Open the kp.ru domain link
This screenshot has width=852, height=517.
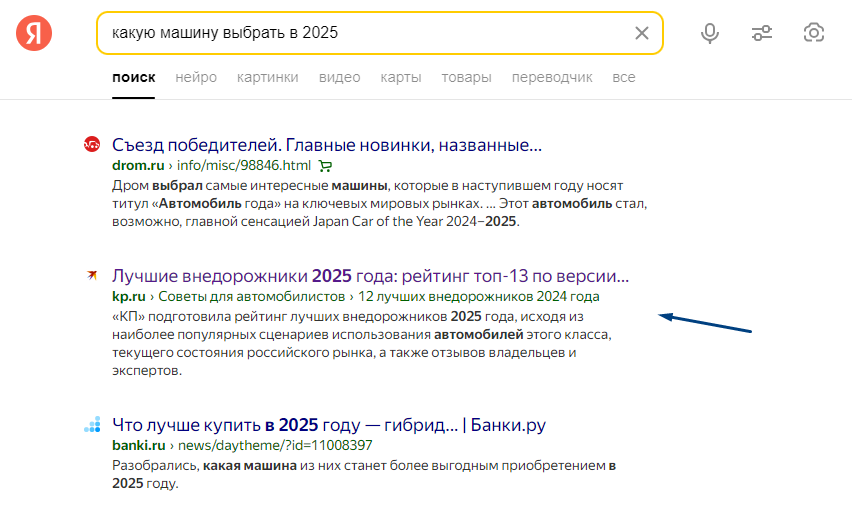(x=129, y=296)
